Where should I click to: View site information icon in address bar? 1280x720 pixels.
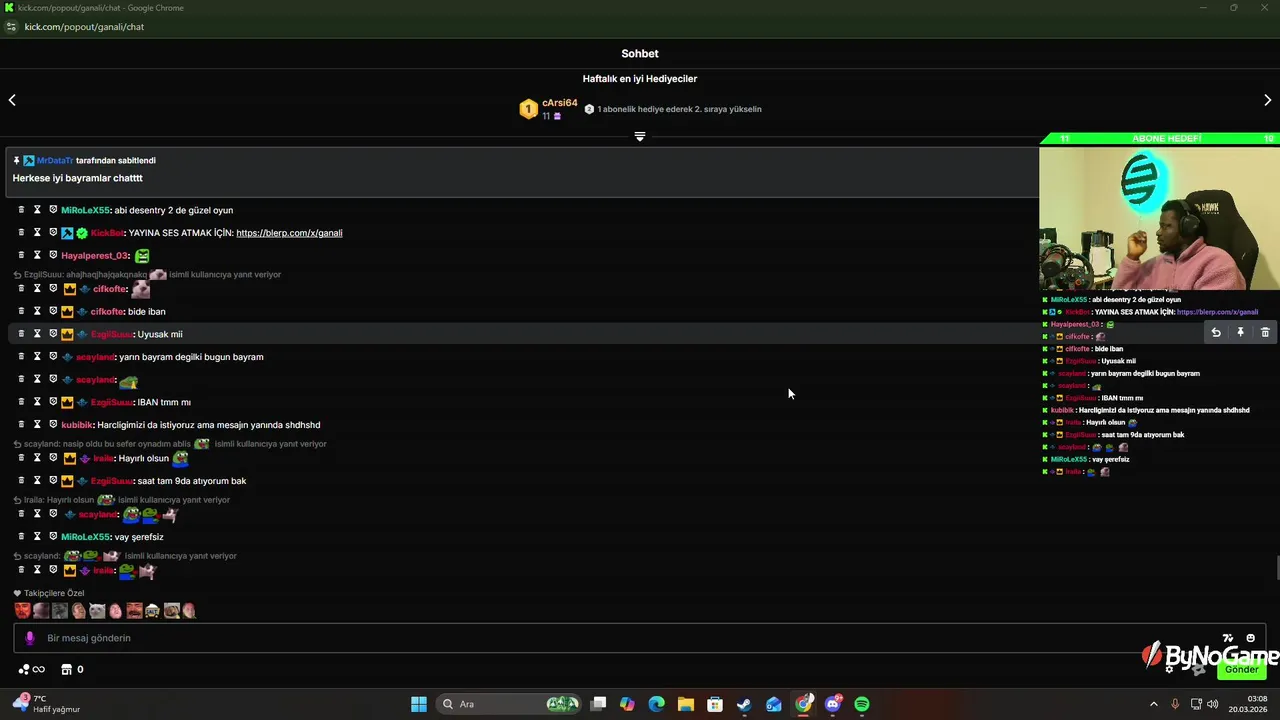click(x=12, y=27)
